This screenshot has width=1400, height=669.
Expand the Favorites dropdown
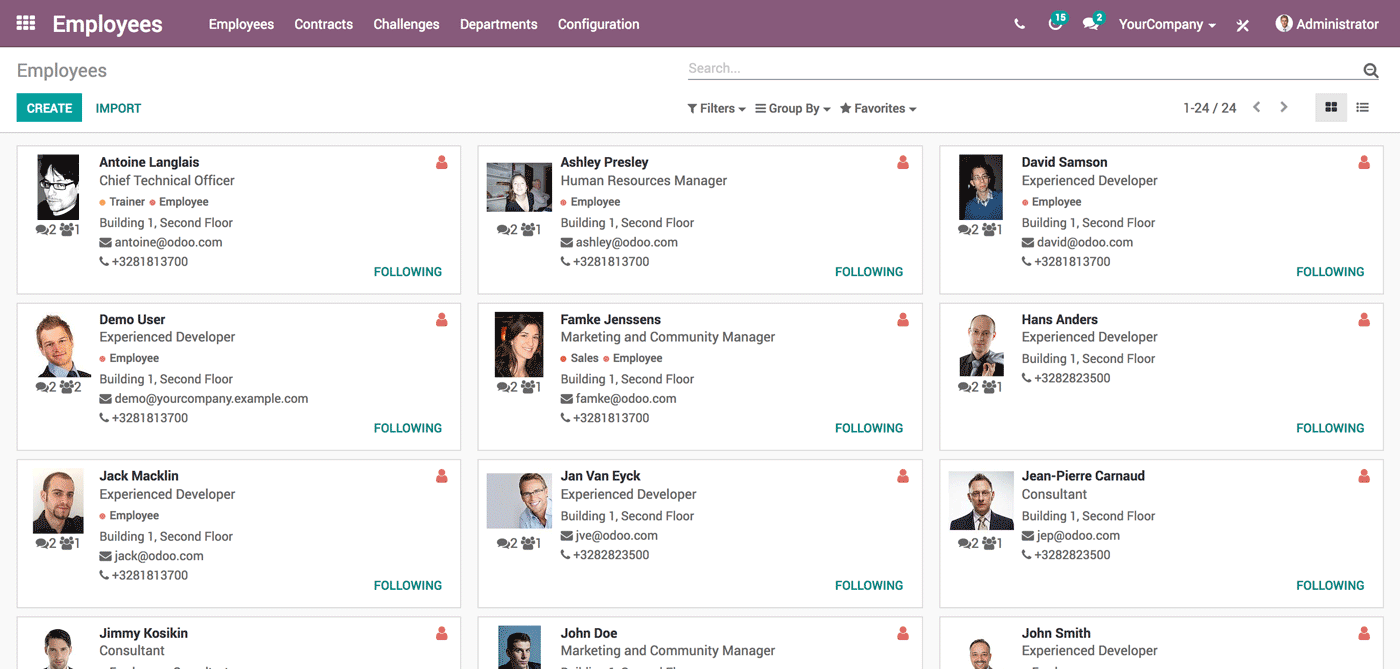click(877, 108)
